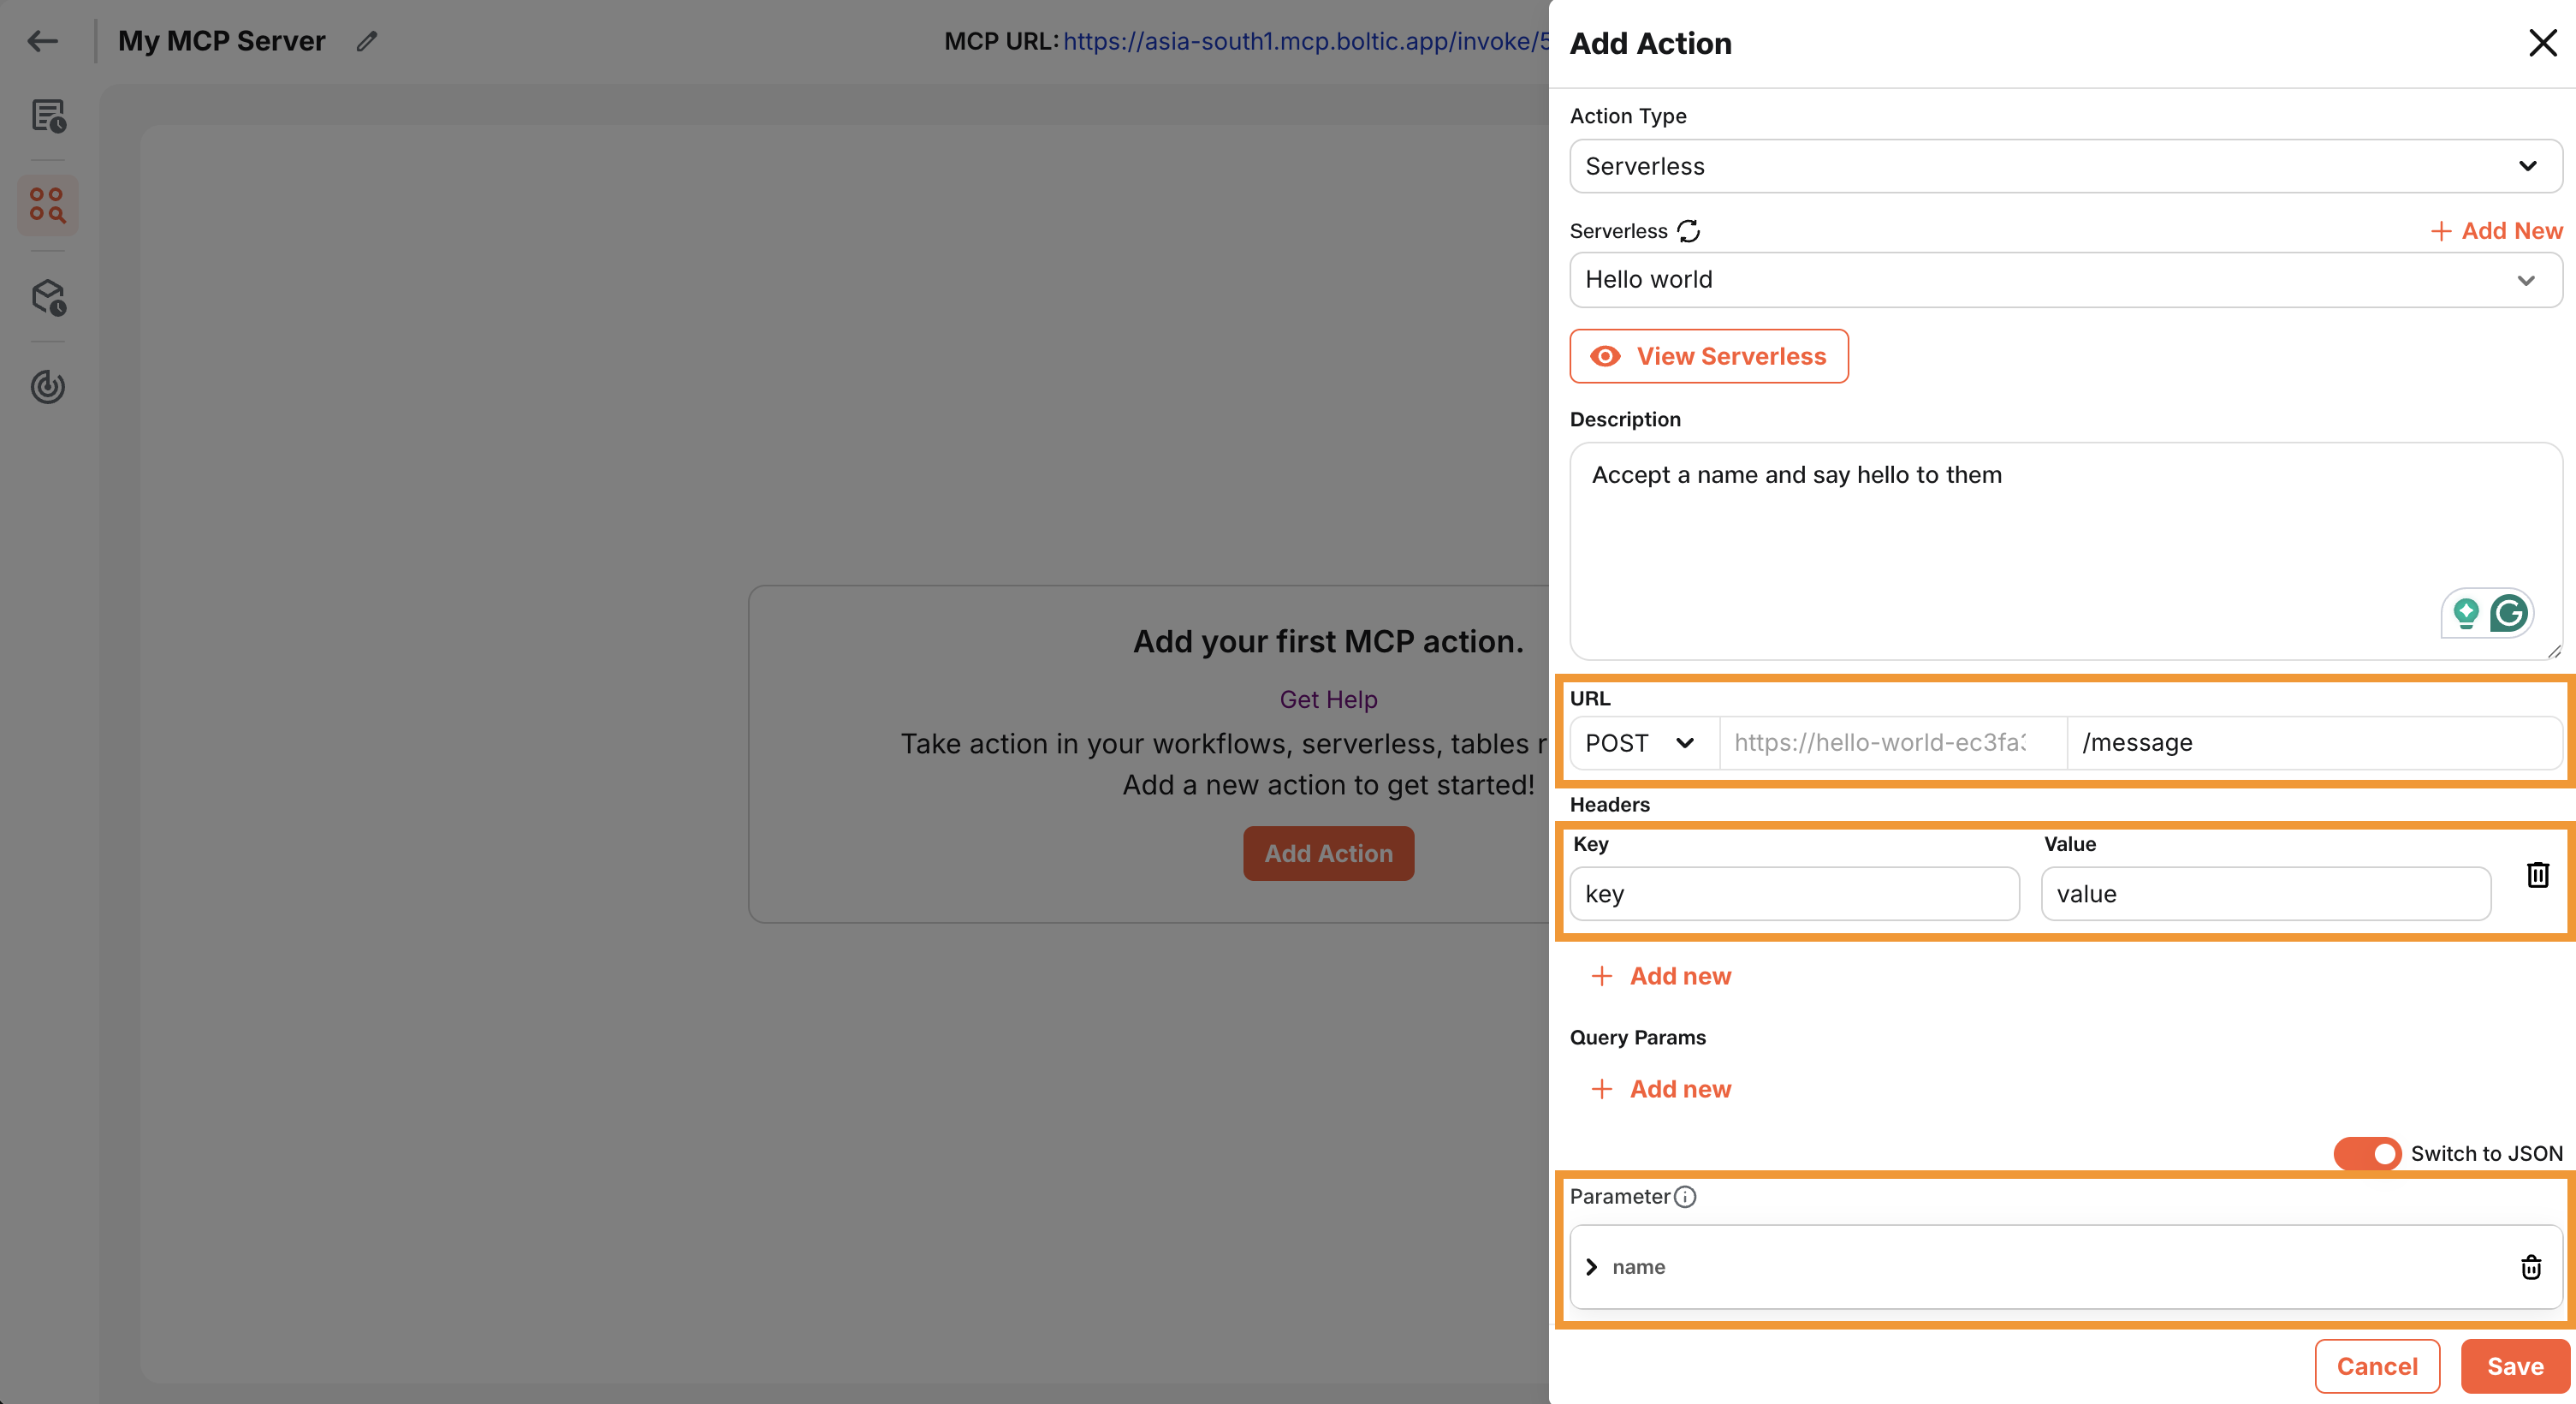The height and width of the screenshot is (1404, 2576).
Task: Click the back arrow beside My MCP Server
Action: (x=42, y=41)
